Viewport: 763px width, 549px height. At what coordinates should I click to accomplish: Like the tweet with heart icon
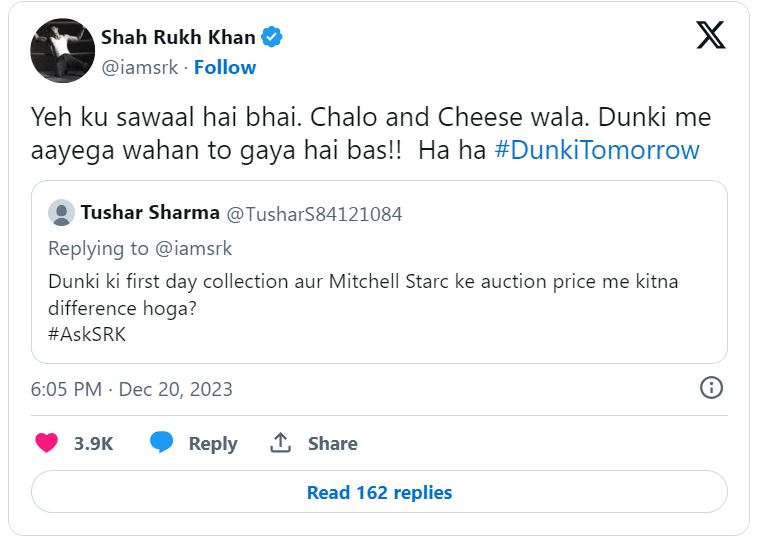pos(46,443)
